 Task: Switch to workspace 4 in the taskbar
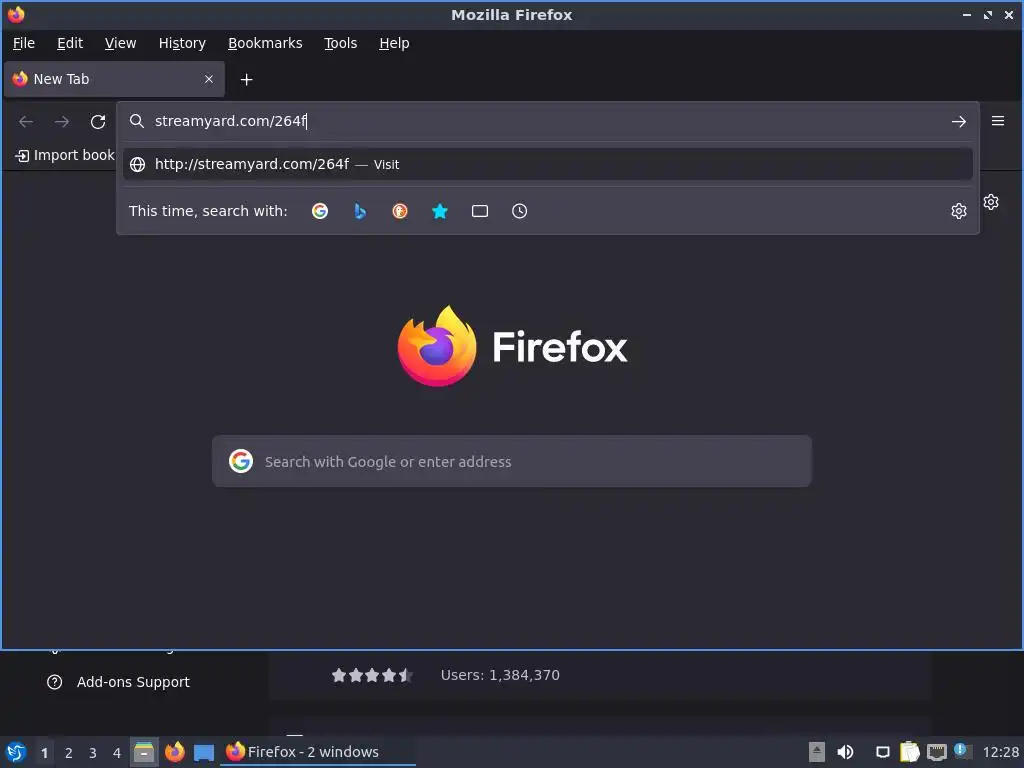pos(117,753)
